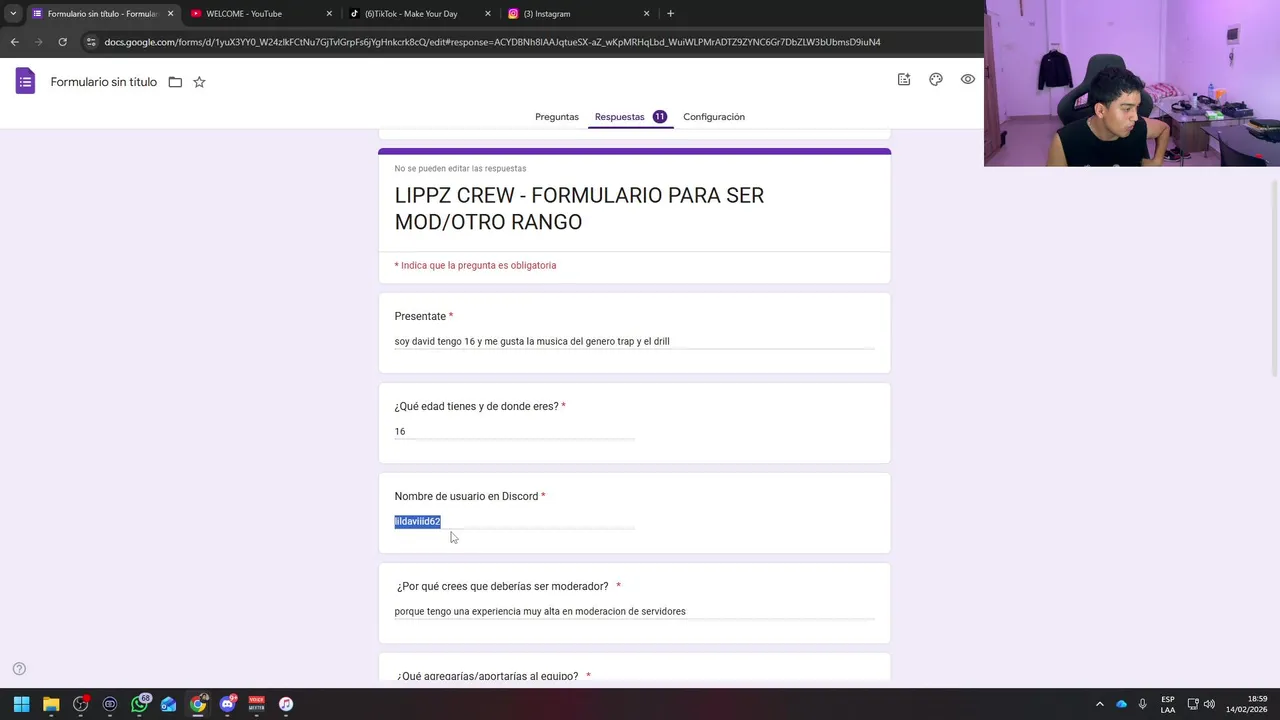Viewport: 1280px width, 720px height.
Task: Click the Respuestas count badge 11
Action: click(x=660, y=117)
